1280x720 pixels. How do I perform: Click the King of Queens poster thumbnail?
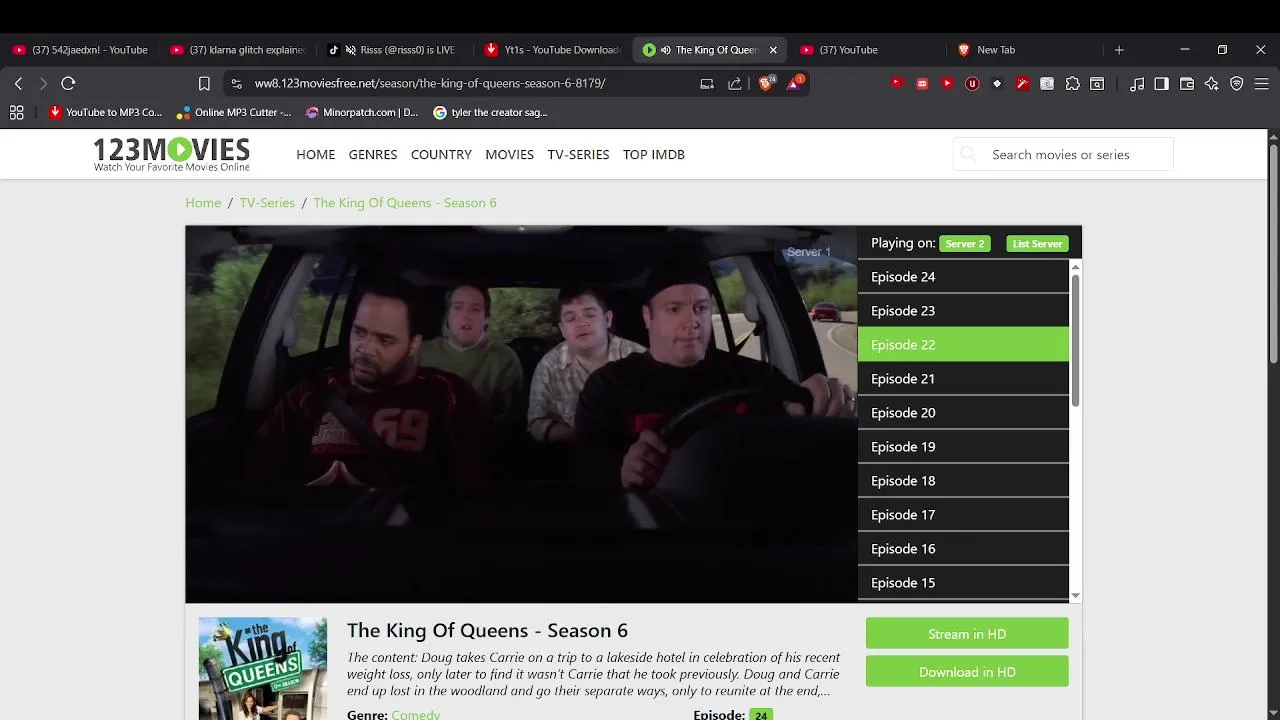click(263, 668)
